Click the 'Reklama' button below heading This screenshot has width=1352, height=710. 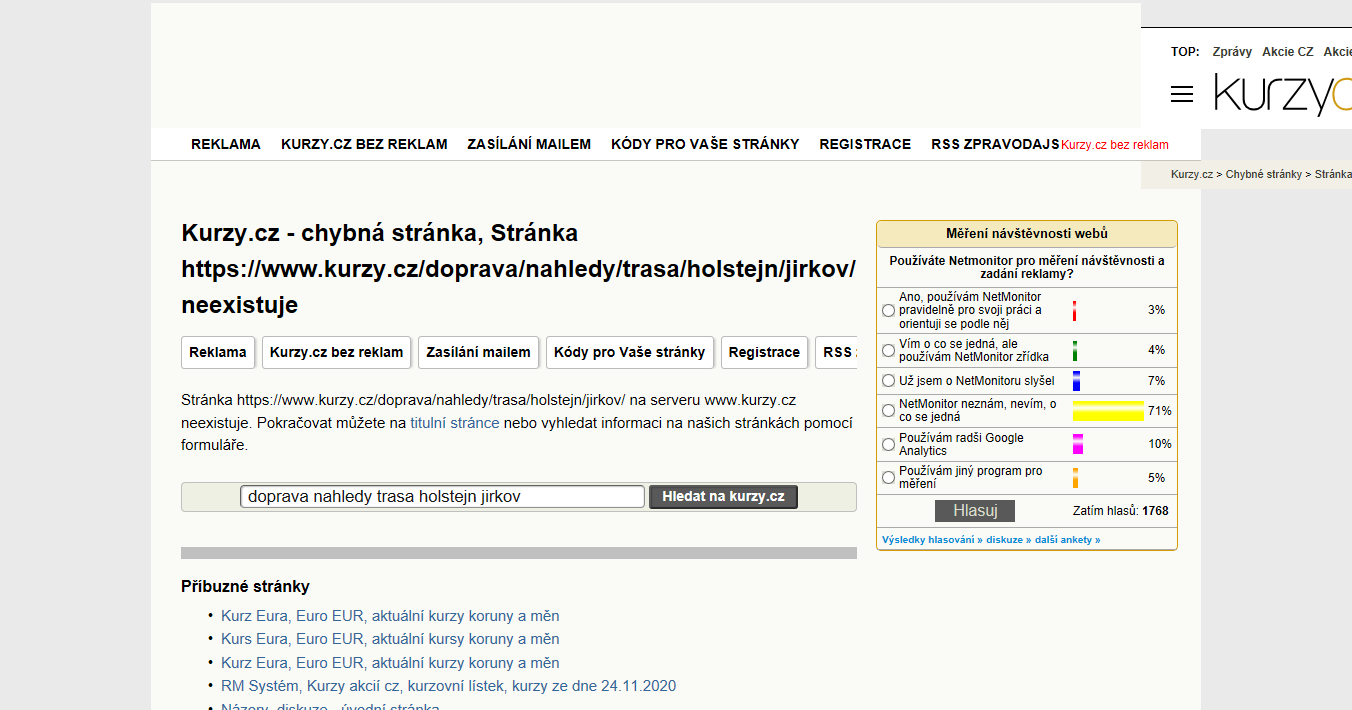tap(218, 352)
